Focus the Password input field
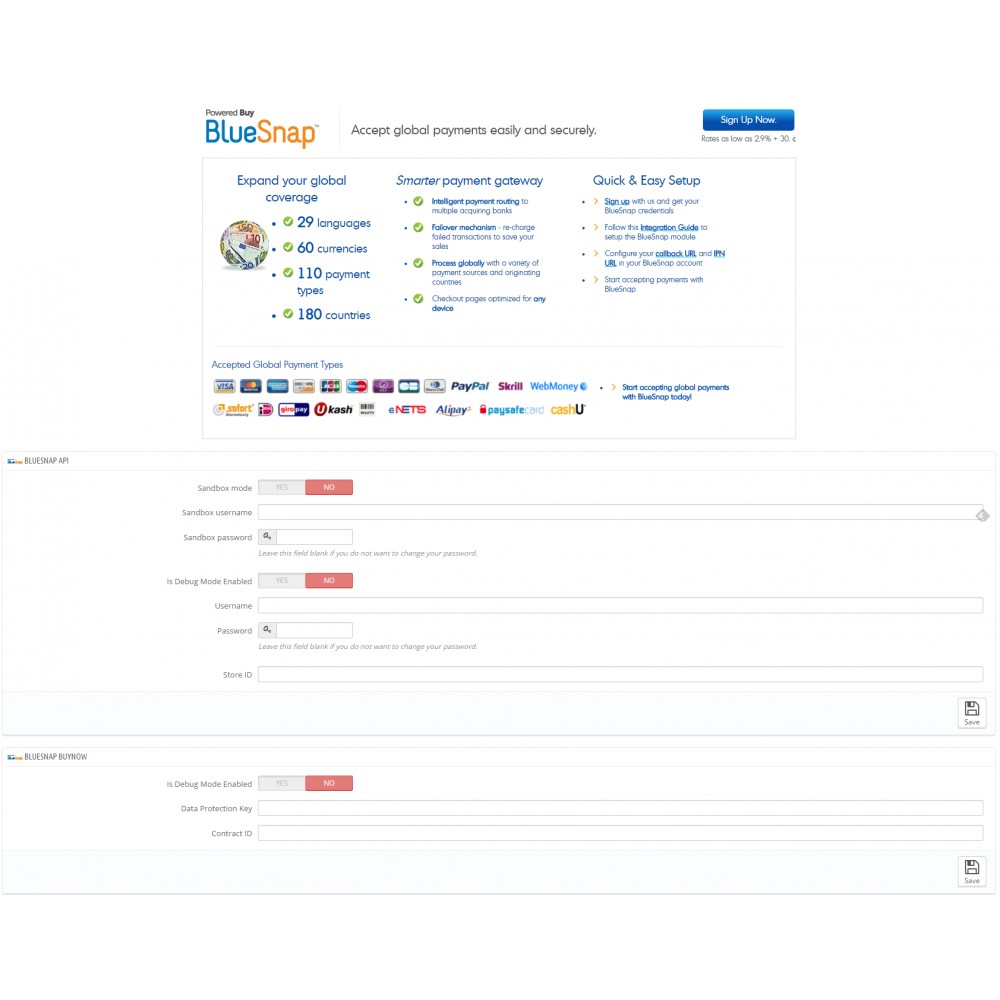 click(314, 630)
